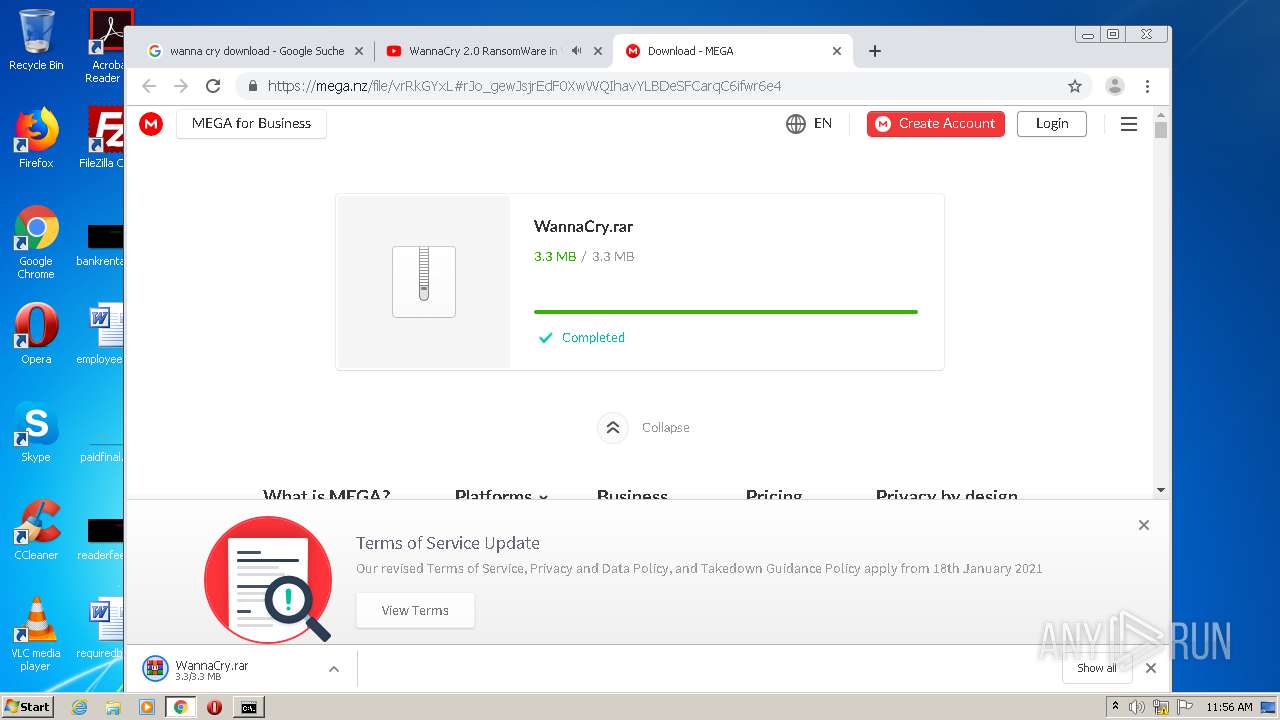Open Internet Explorer from the taskbar
Image resolution: width=1280 pixels, height=720 pixels.
(79, 707)
